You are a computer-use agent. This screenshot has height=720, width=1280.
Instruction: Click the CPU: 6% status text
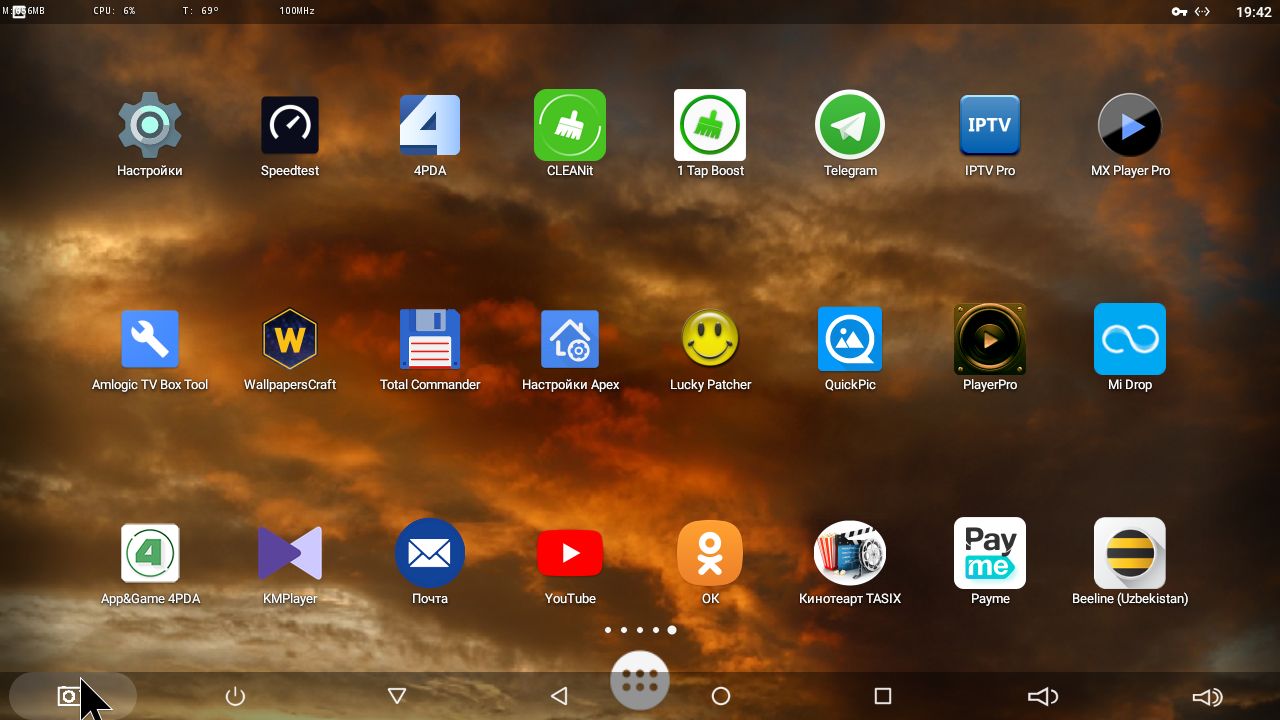pos(114,11)
